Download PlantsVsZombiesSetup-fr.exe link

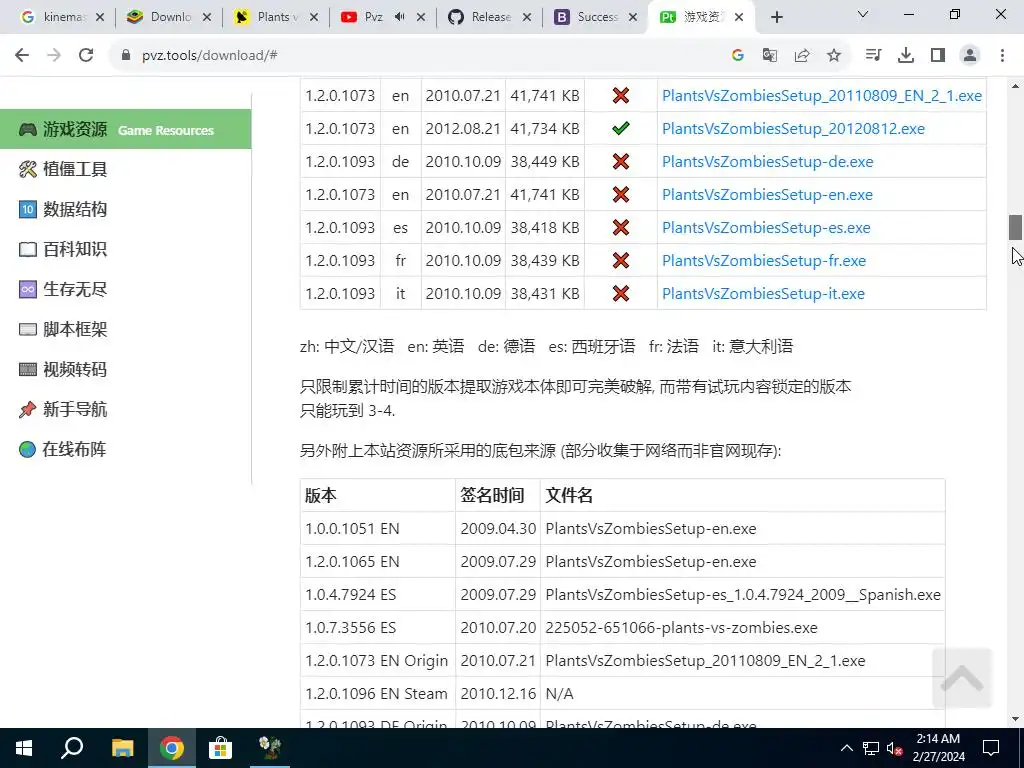point(763,261)
